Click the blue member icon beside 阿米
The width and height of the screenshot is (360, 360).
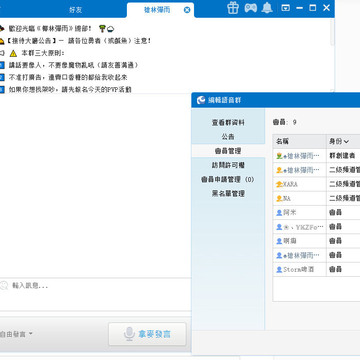pos(279,213)
